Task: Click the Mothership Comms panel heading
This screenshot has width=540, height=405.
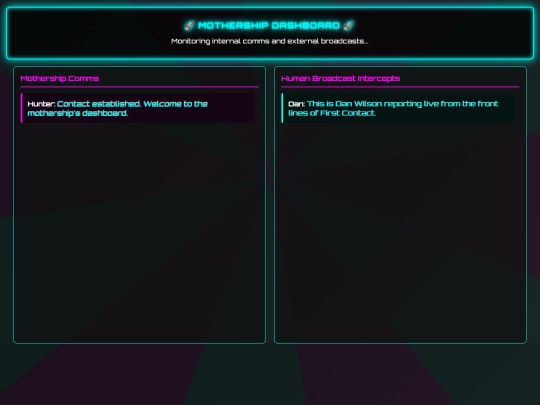Action: pos(60,79)
